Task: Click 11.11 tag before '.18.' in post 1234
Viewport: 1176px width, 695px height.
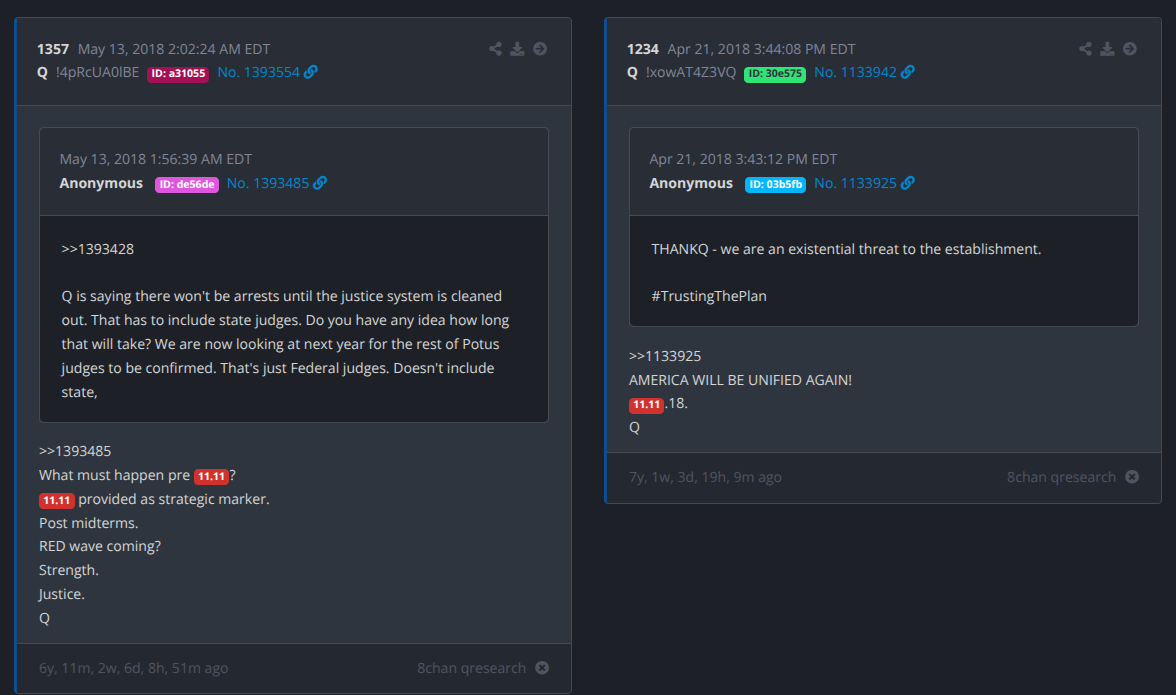Action: click(646, 405)
